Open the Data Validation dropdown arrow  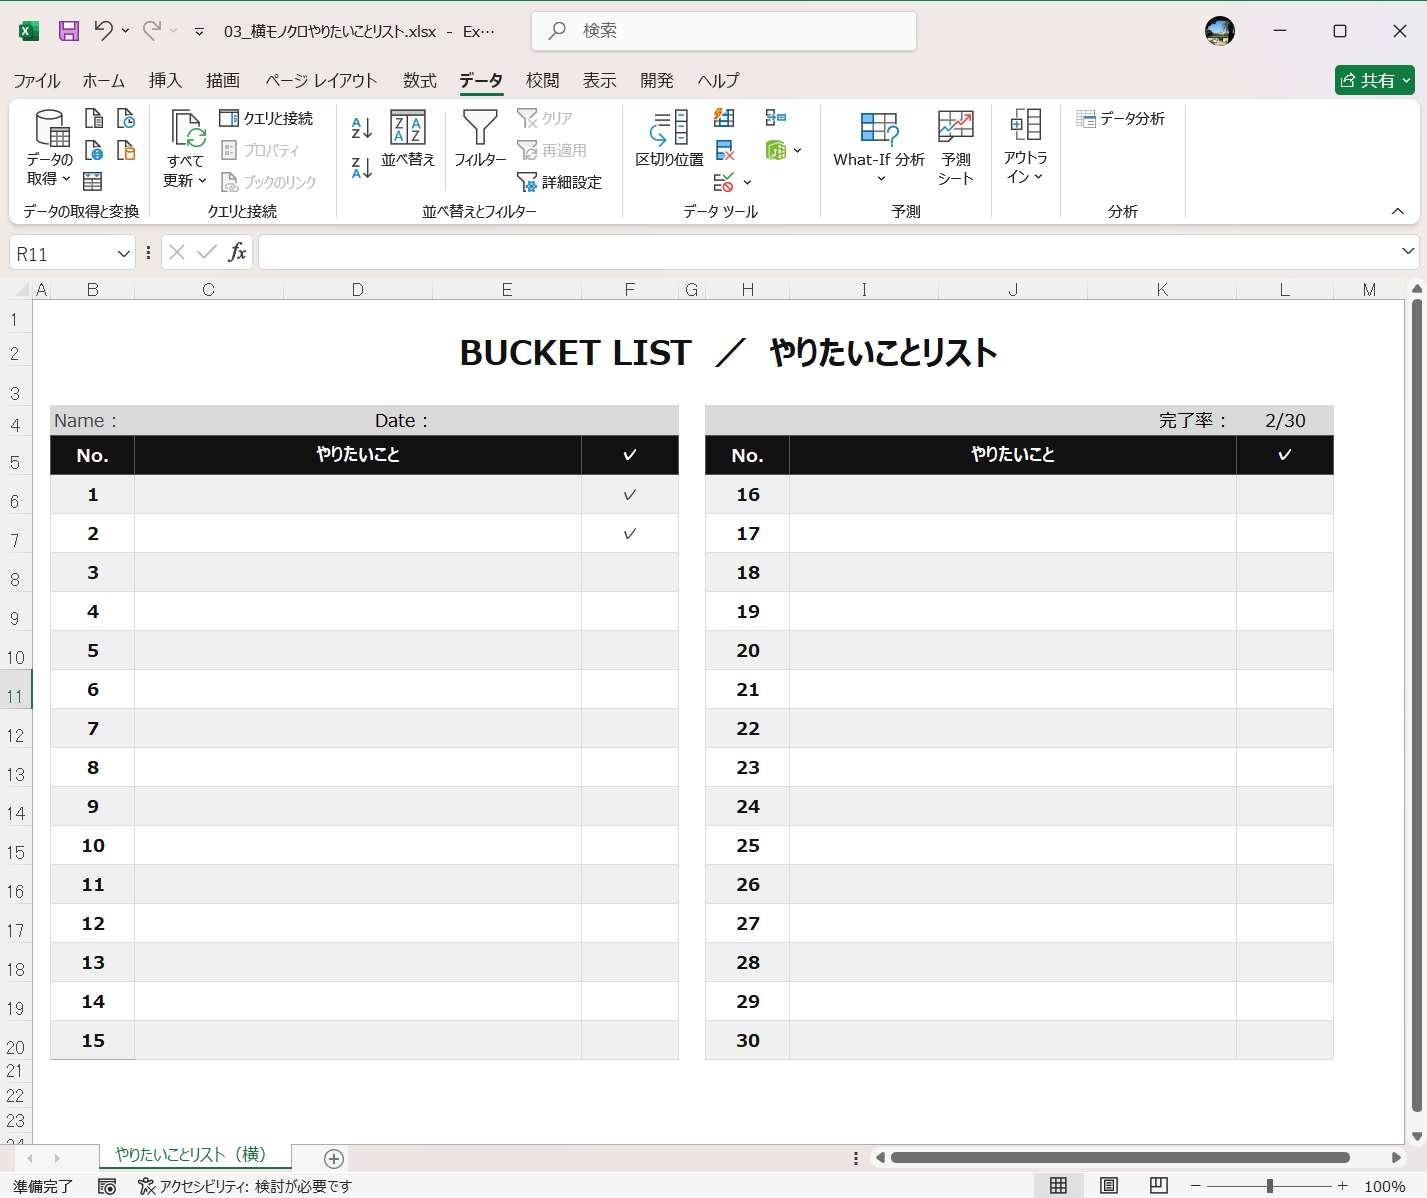(747, 183)
